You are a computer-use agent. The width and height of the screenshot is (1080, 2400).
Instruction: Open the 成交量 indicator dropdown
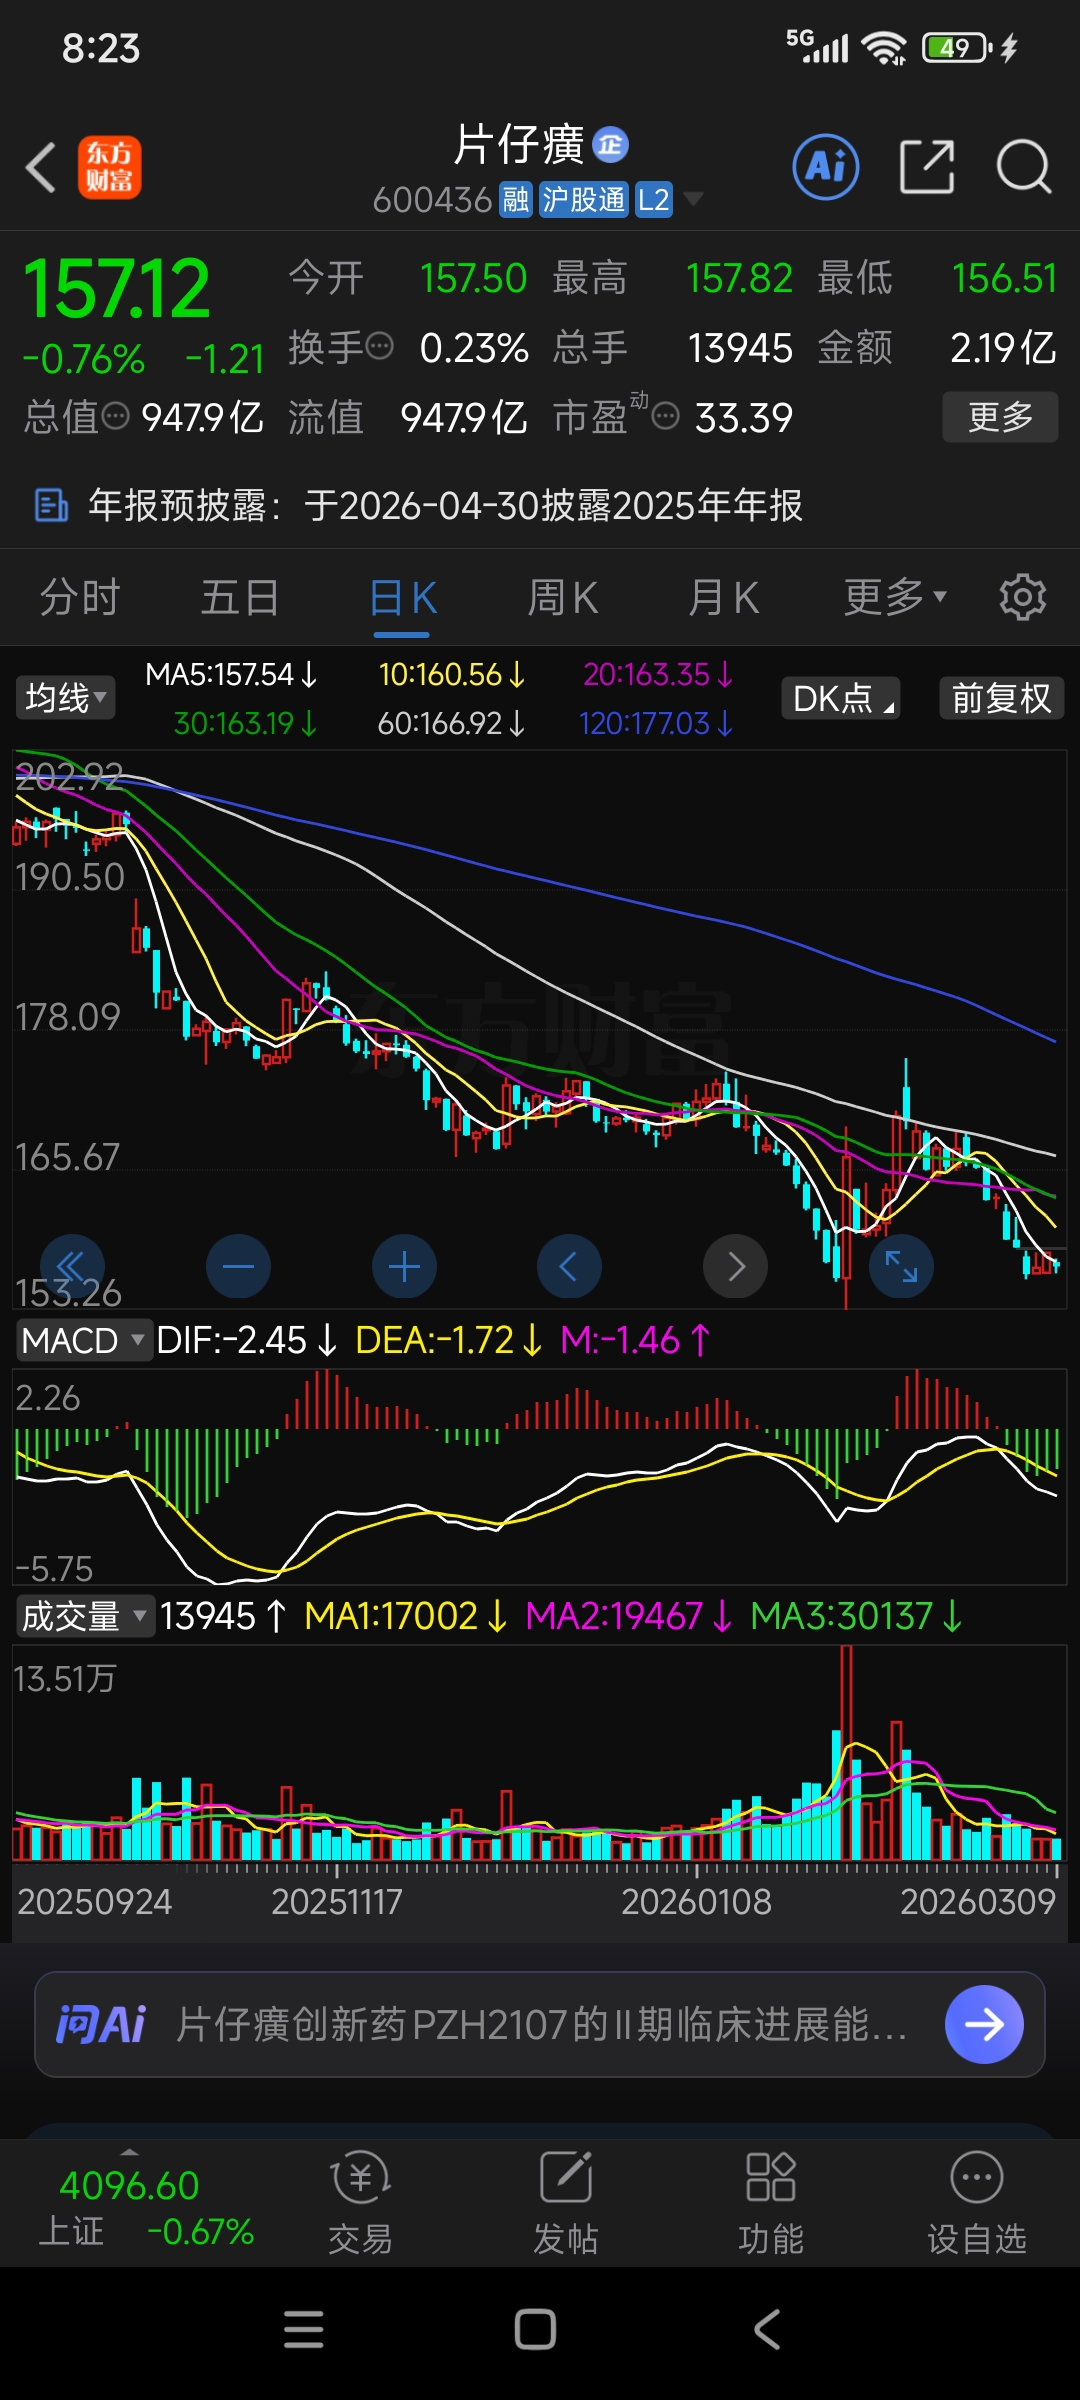point(84,1616)
